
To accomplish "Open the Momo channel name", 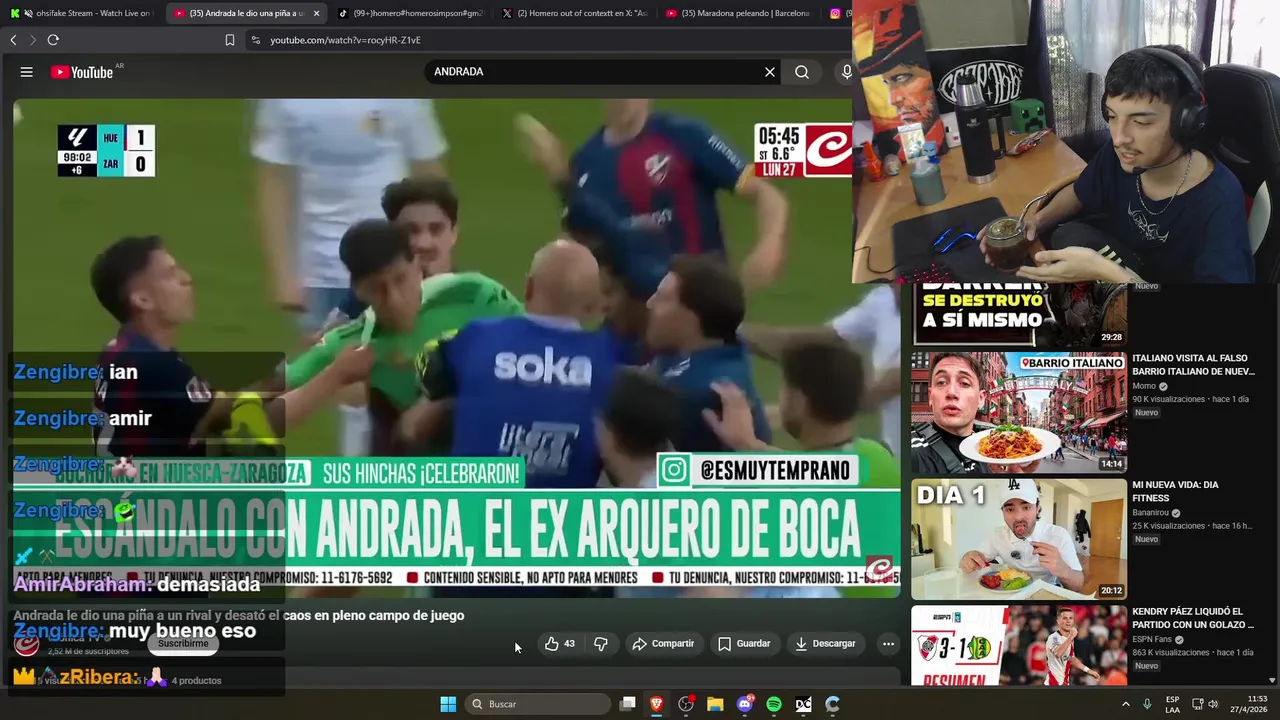I will coord(1144,386).
